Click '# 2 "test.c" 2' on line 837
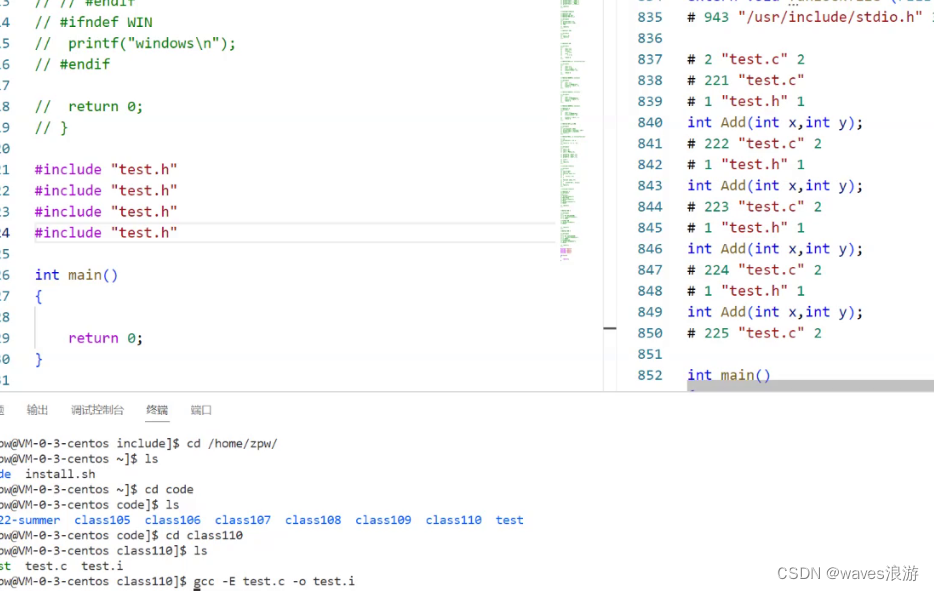The width and height of the screenshot is (934, 591). (746, 60)
